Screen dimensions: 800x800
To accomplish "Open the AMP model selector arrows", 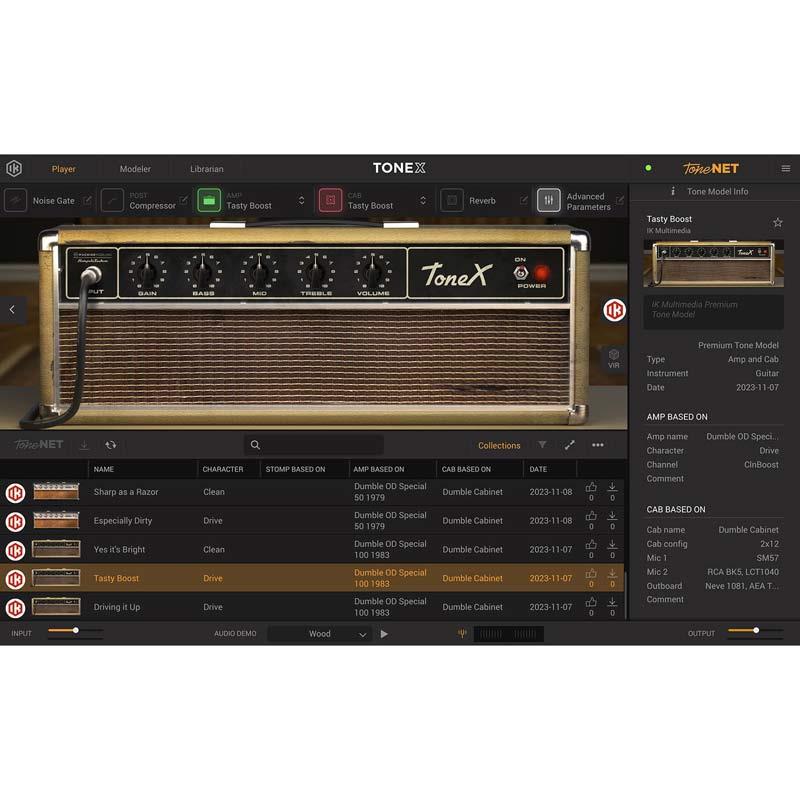I will click(x=302, y=200).
